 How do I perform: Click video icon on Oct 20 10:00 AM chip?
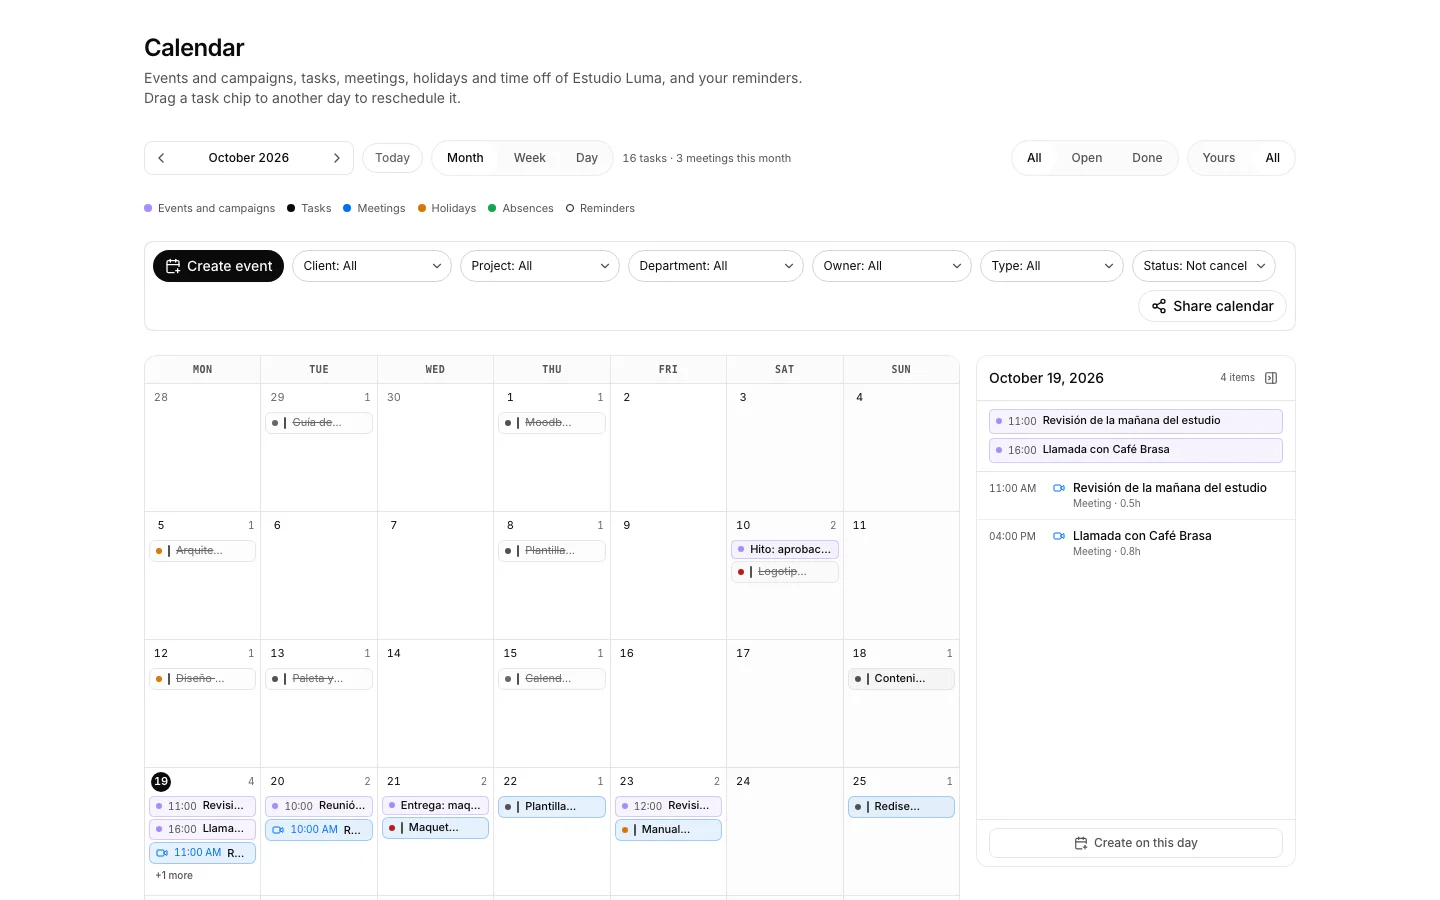pos(278,830)
